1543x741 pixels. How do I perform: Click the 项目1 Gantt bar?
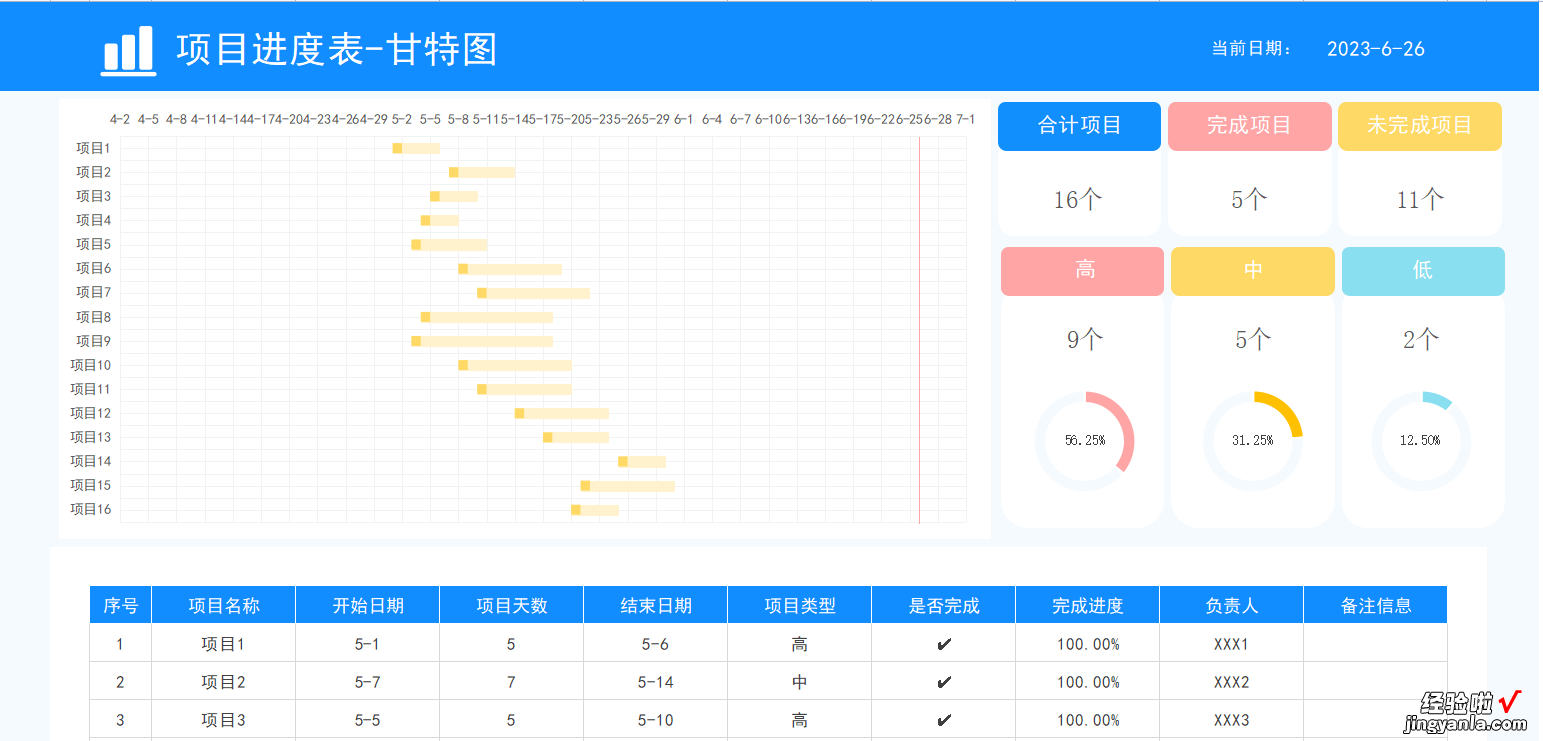point(416,149)
